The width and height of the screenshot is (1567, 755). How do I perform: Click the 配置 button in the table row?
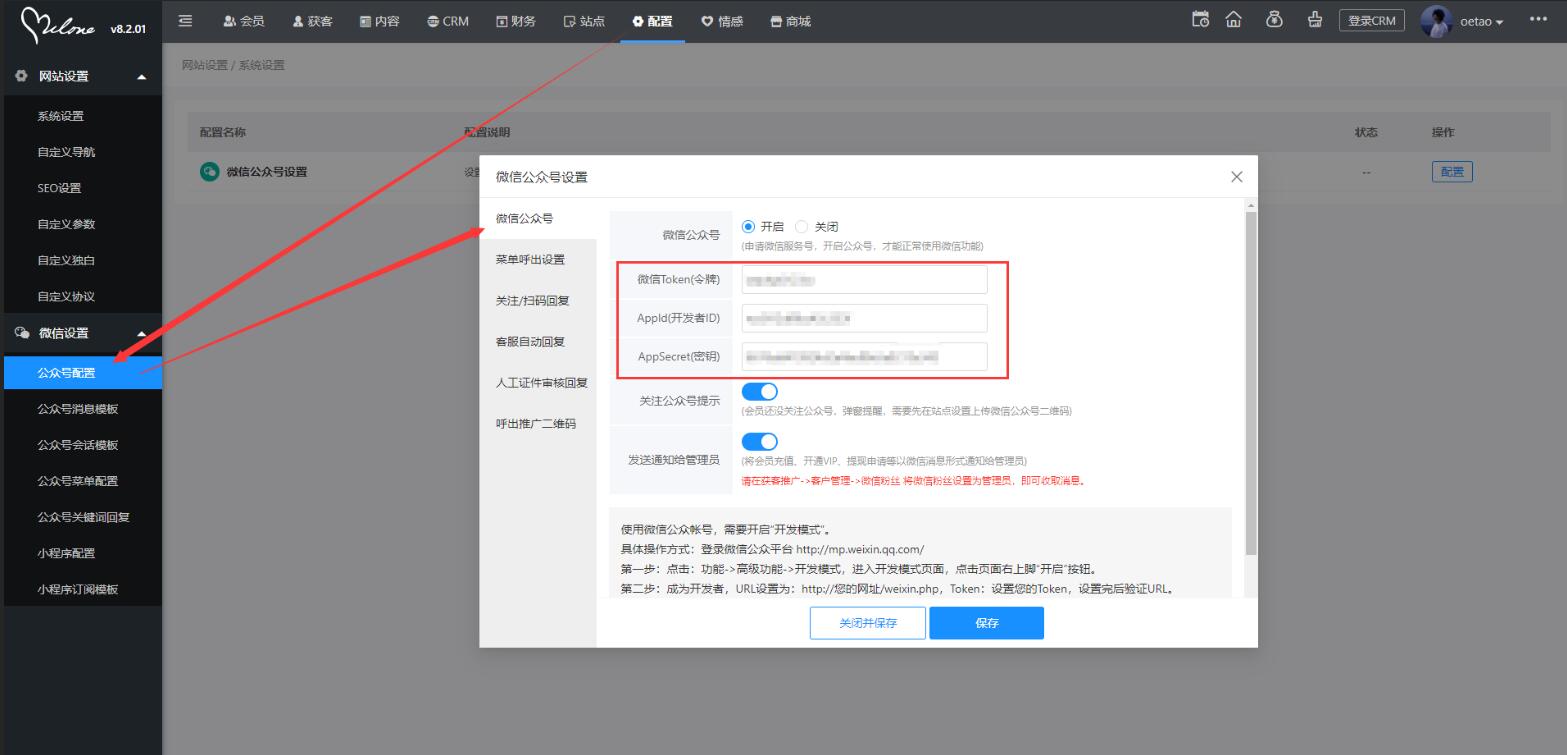[1452, 172]
